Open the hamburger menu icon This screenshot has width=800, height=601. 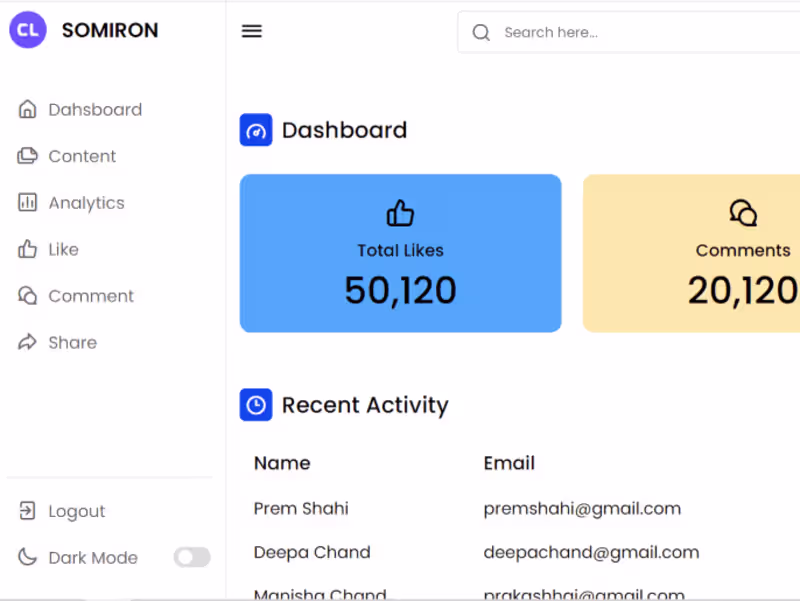(252, 31)
